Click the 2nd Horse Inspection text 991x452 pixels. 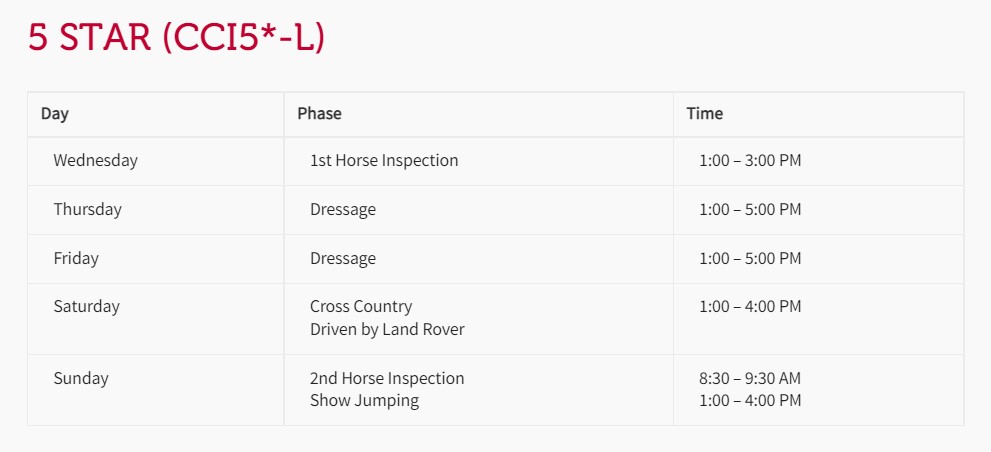(x=387, y=379)
